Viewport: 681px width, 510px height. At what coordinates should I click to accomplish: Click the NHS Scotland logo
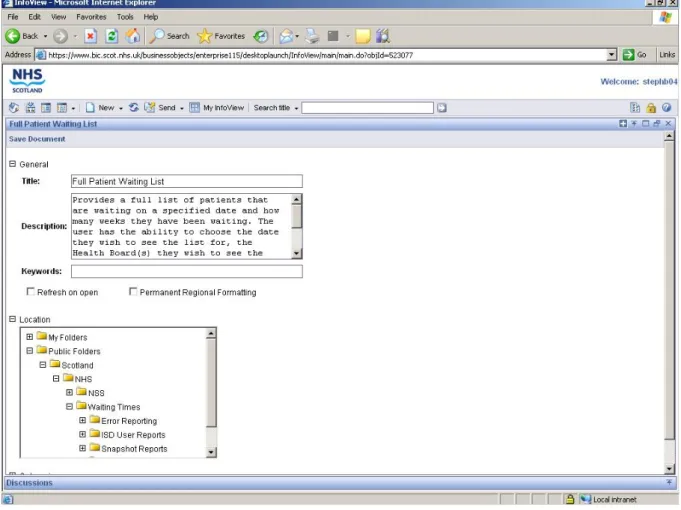(27, 81)
